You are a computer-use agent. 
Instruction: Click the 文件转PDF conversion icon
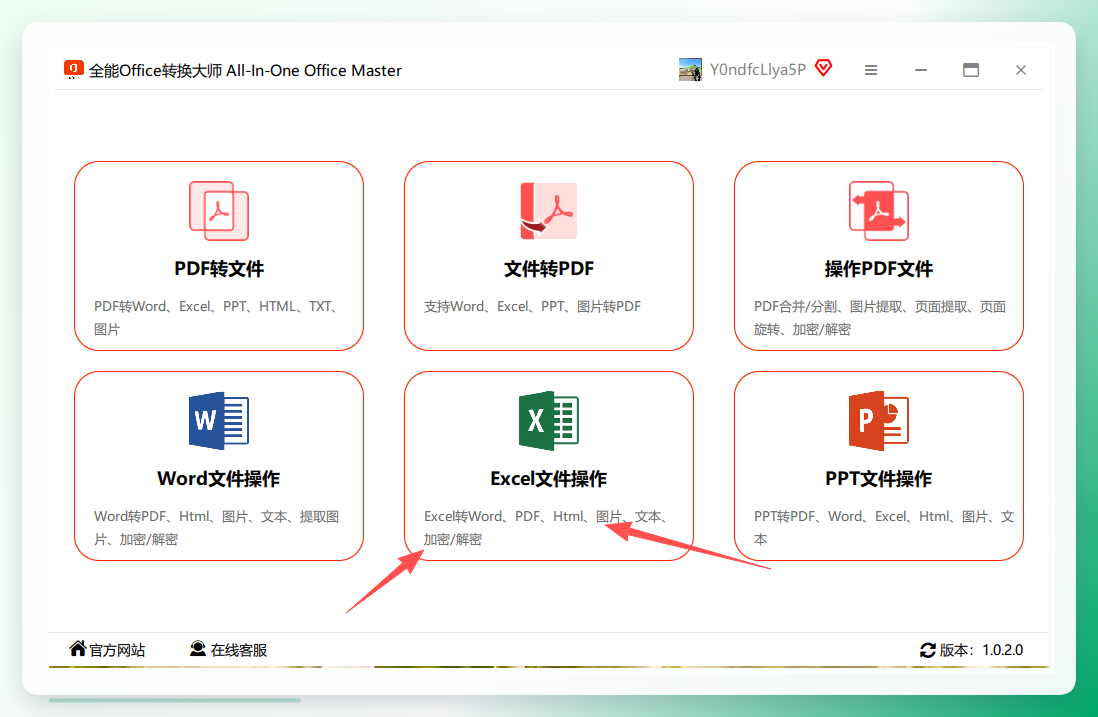549,211
